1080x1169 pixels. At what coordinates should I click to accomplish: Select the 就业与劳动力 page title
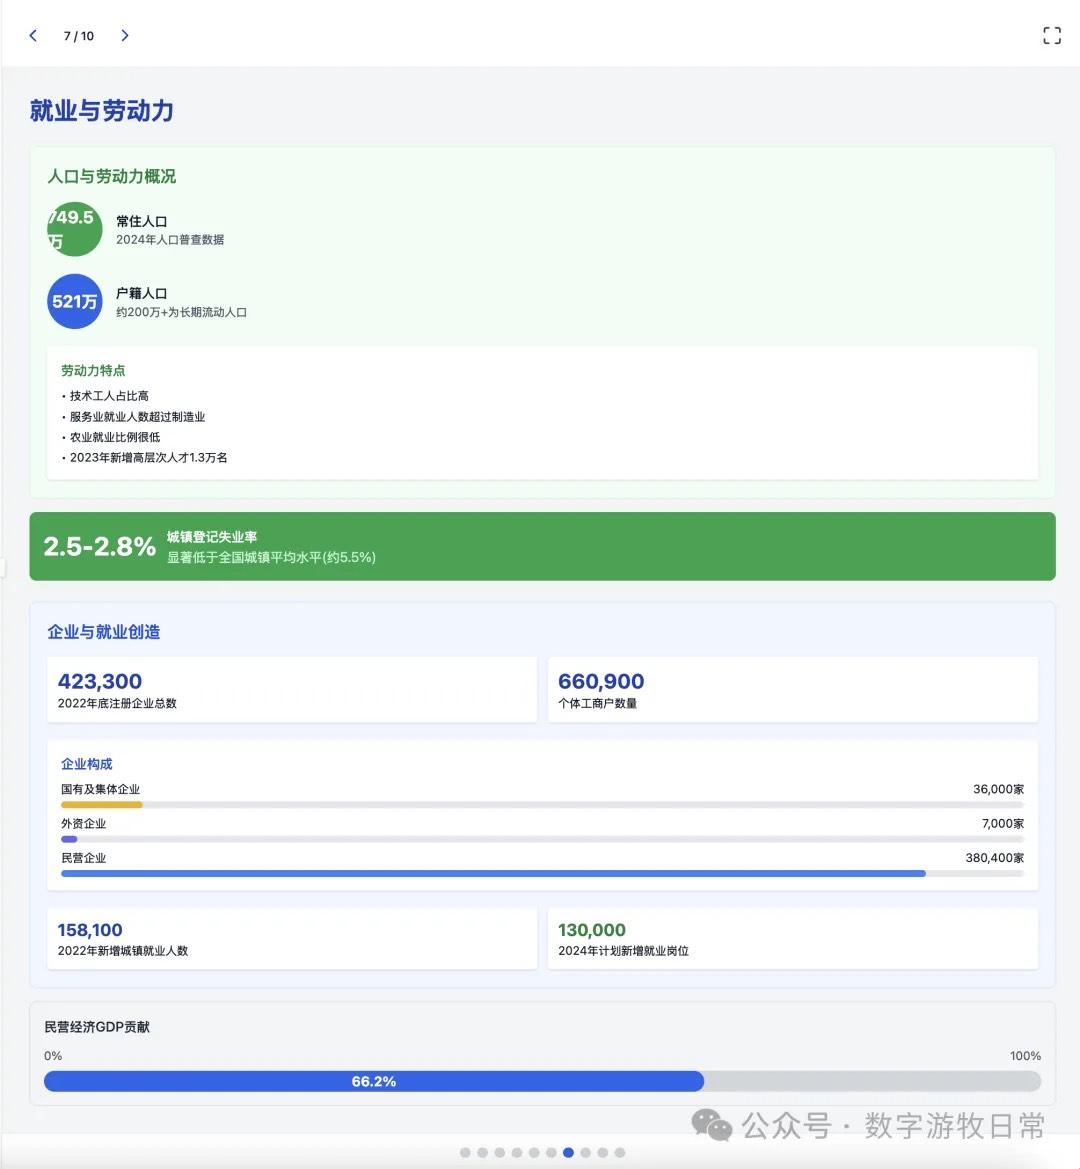pyautogui.click(x=102, y=111)
